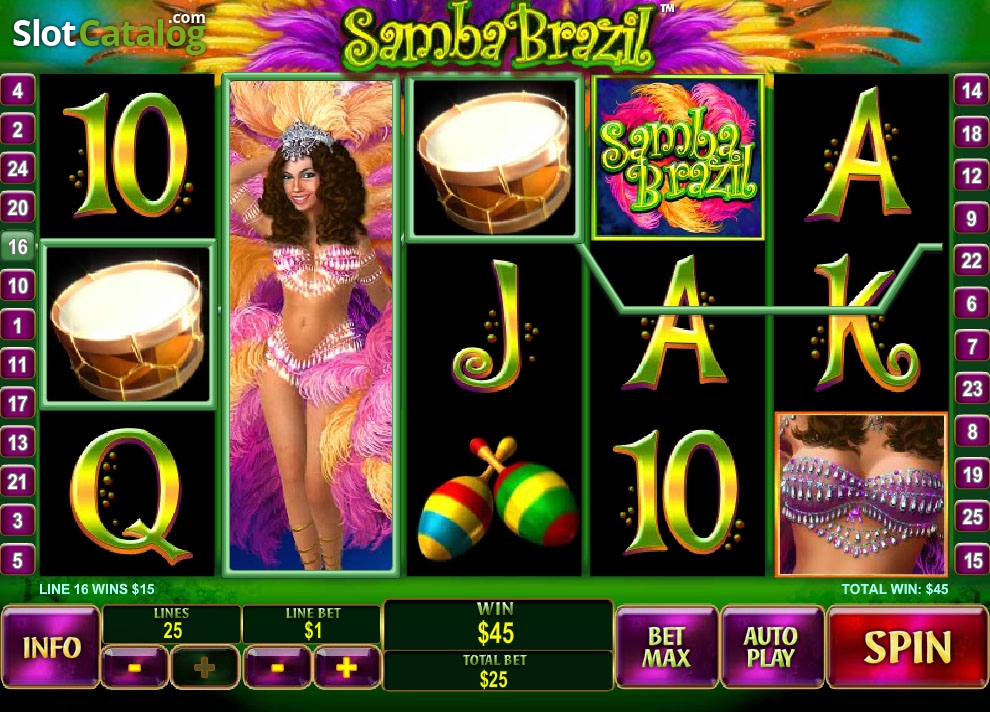This screenshot has width=990, height=712.
Task: Select payline number 4 marker
Action: tap(17, 91)
